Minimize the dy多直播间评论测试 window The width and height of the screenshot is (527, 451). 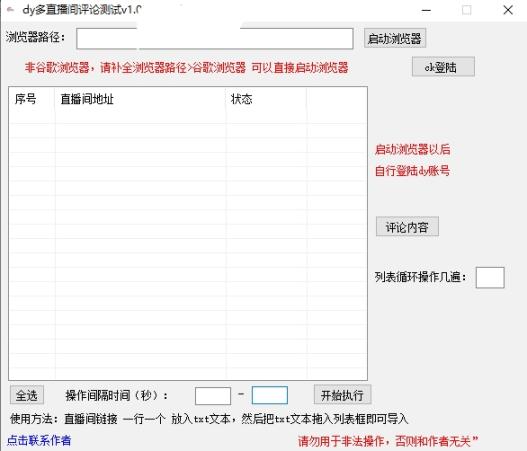[426, 10]
